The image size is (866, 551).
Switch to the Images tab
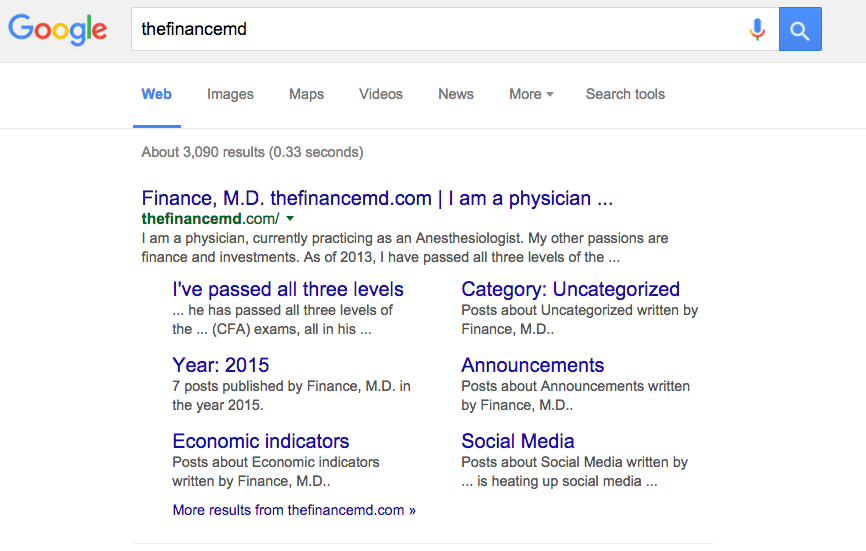click(x=230, y=94)
